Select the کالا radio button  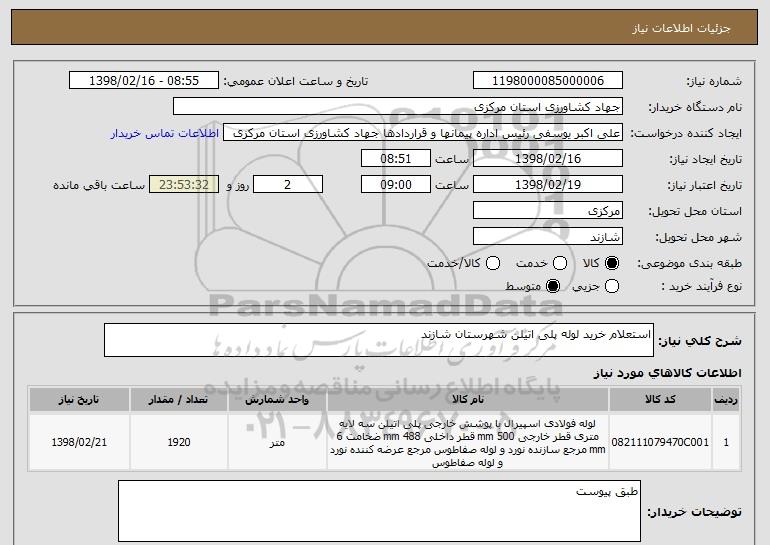coord(612,264)
